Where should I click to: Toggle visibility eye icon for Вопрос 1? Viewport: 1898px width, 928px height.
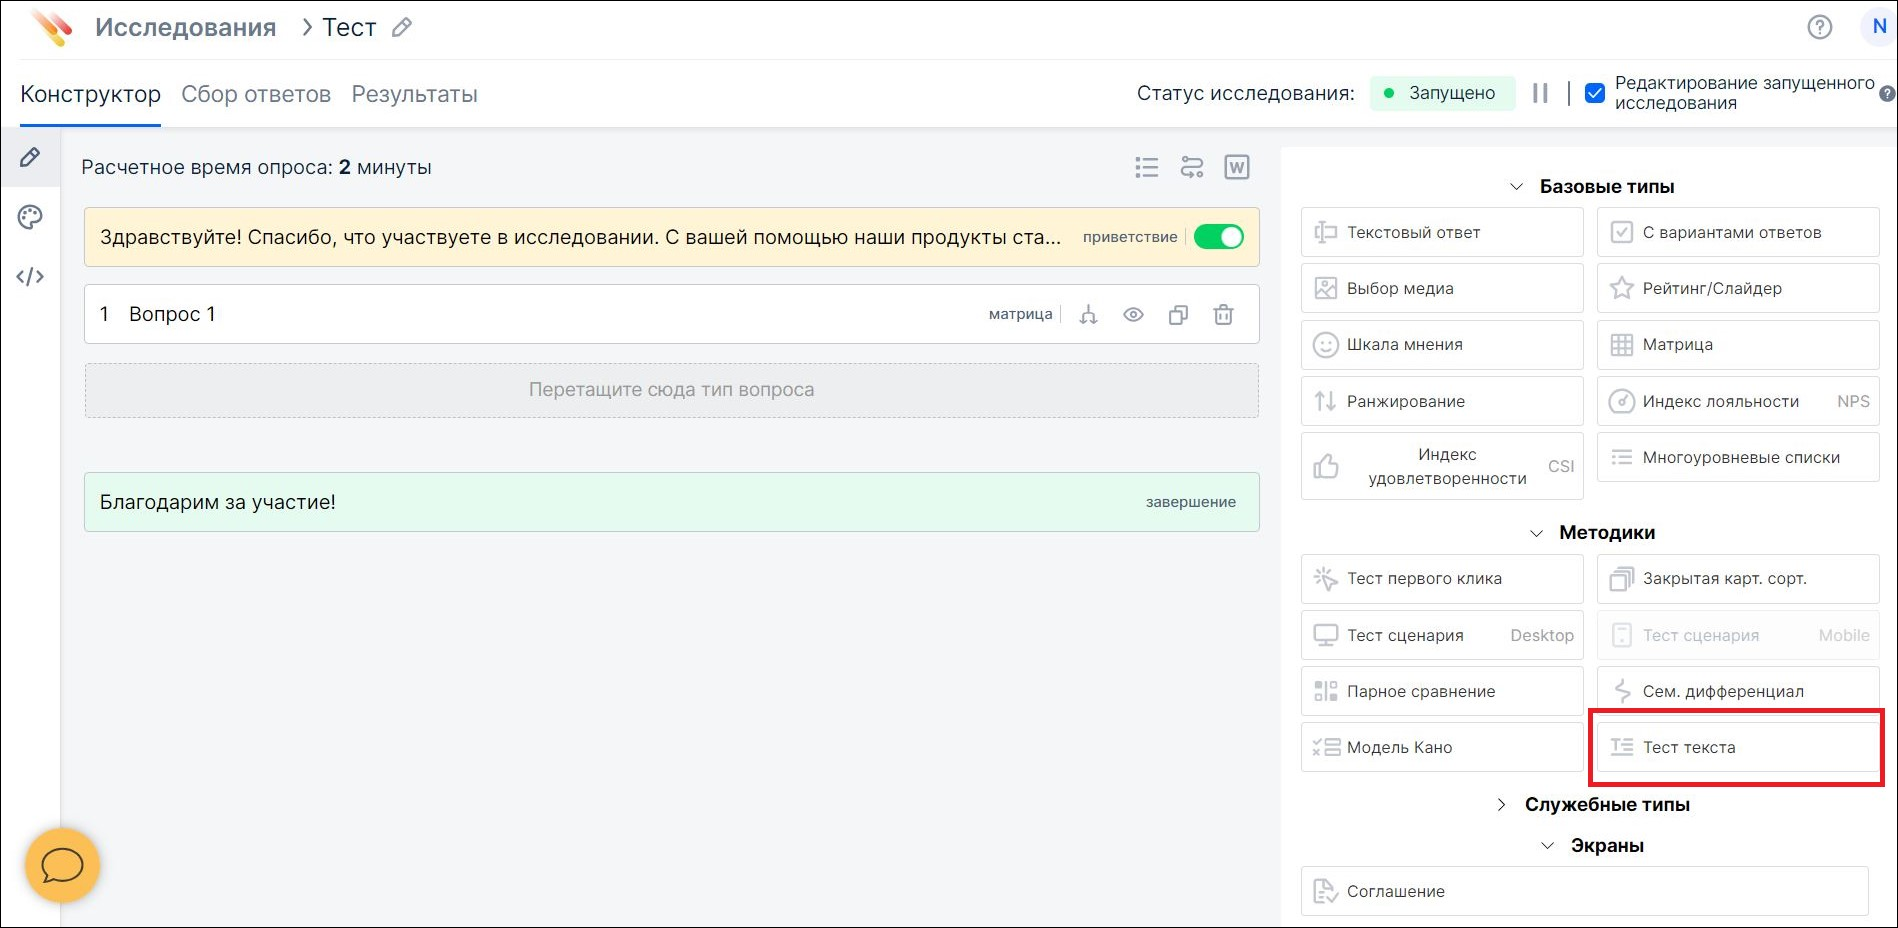1133,315
